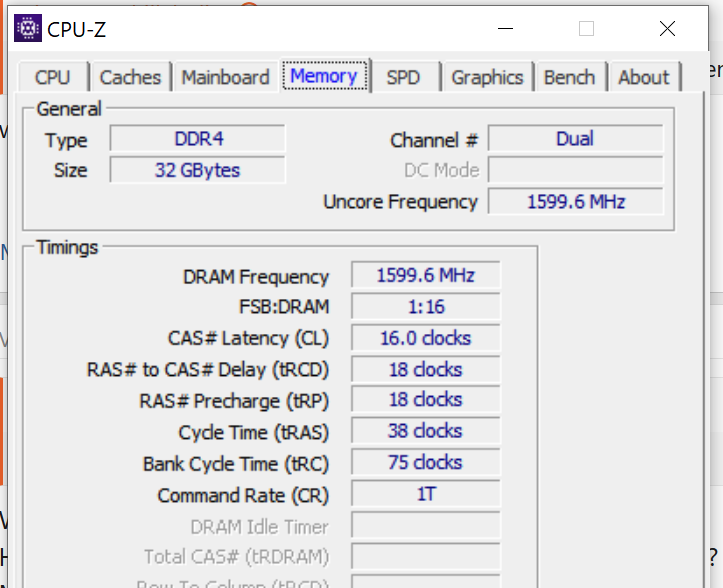This screenshot has height=588, width=723.
Task: Minimize the CPU-Z window
Action: click(x=505, y=29)
